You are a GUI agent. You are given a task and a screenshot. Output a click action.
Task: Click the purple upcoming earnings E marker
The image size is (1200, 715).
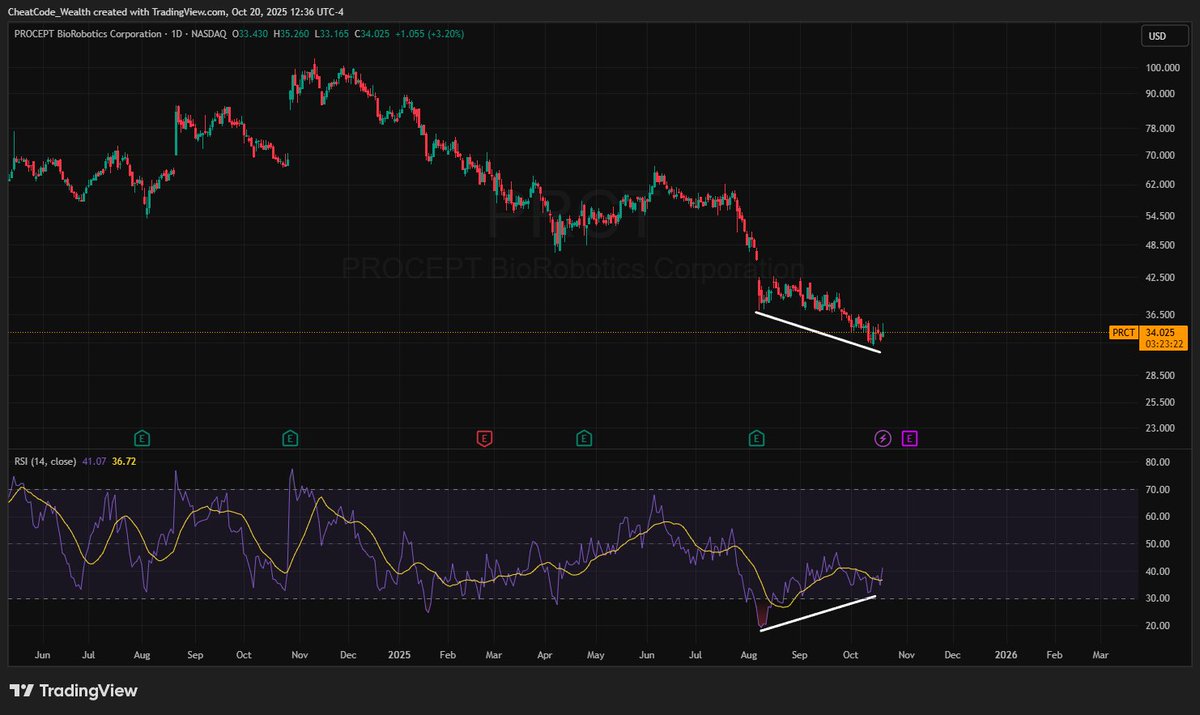coord(909,437)
